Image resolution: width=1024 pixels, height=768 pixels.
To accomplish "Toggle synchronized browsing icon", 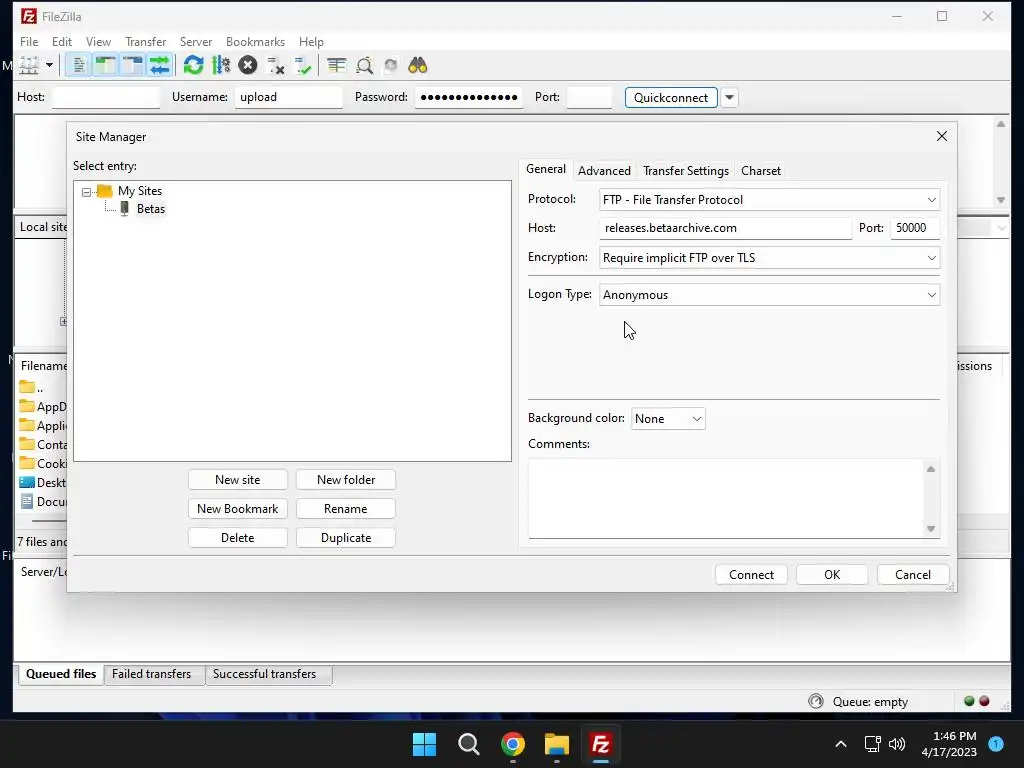I will 391,65.
